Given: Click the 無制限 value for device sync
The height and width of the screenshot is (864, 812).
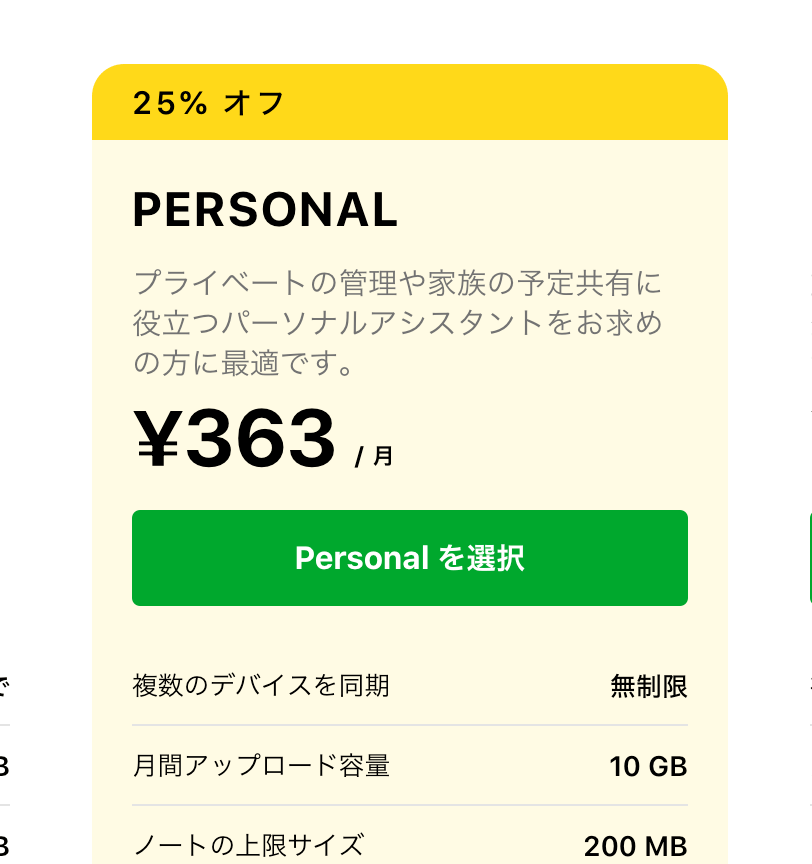Looking at the screenshot, I should (x=649, y=687).
